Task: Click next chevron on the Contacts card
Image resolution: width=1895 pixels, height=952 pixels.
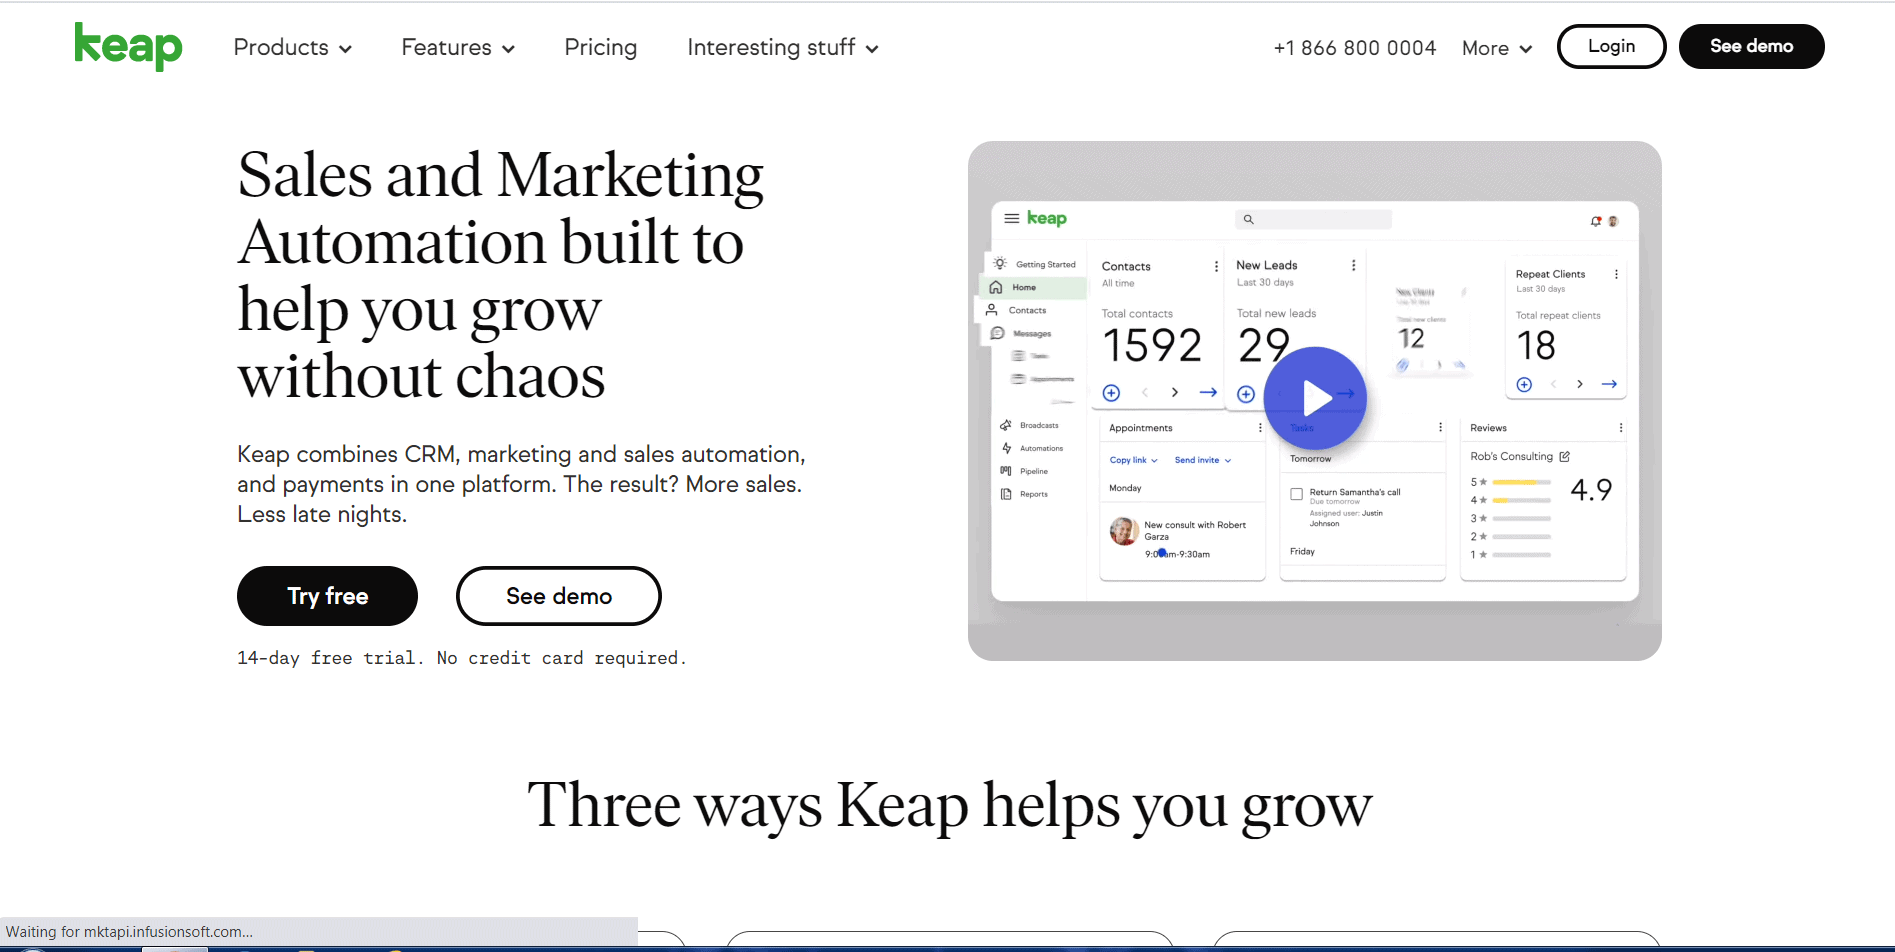Action: (x=1175, y=392)
